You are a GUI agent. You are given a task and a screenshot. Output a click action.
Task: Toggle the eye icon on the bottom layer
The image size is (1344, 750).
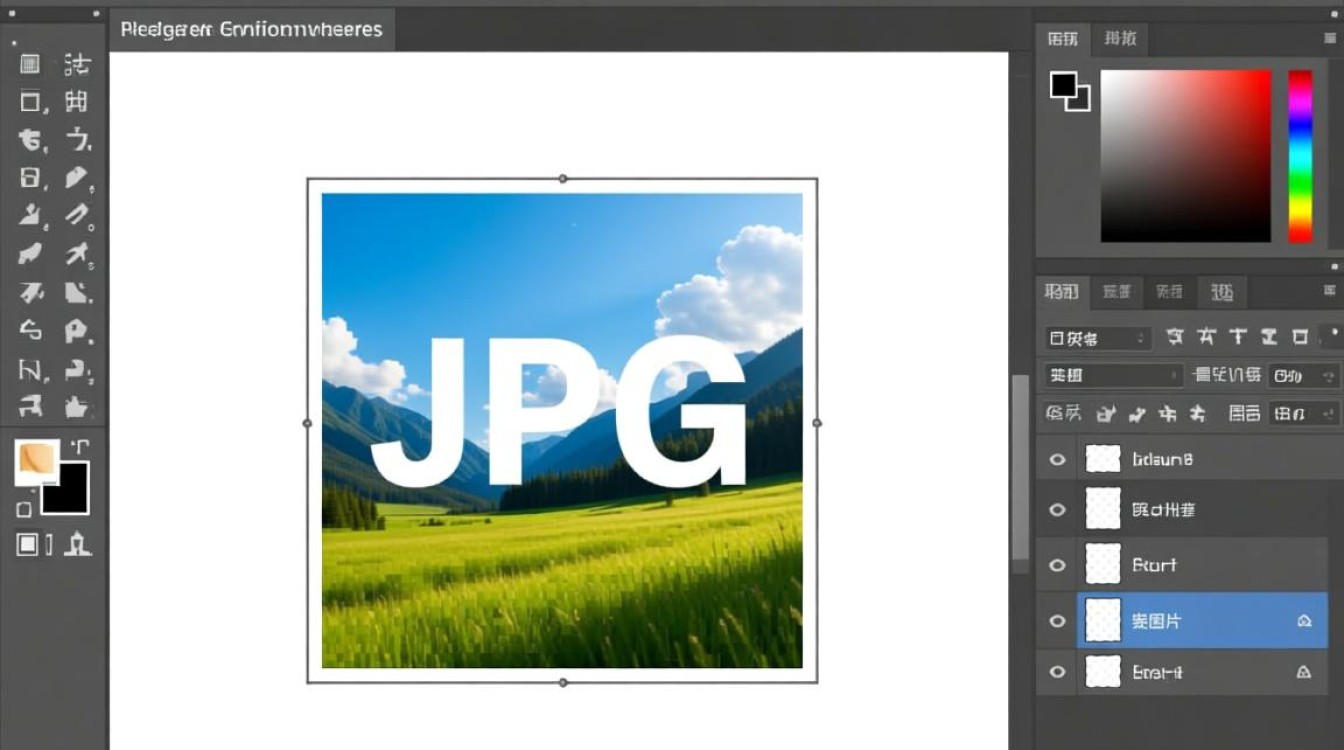pos(1057,671)
